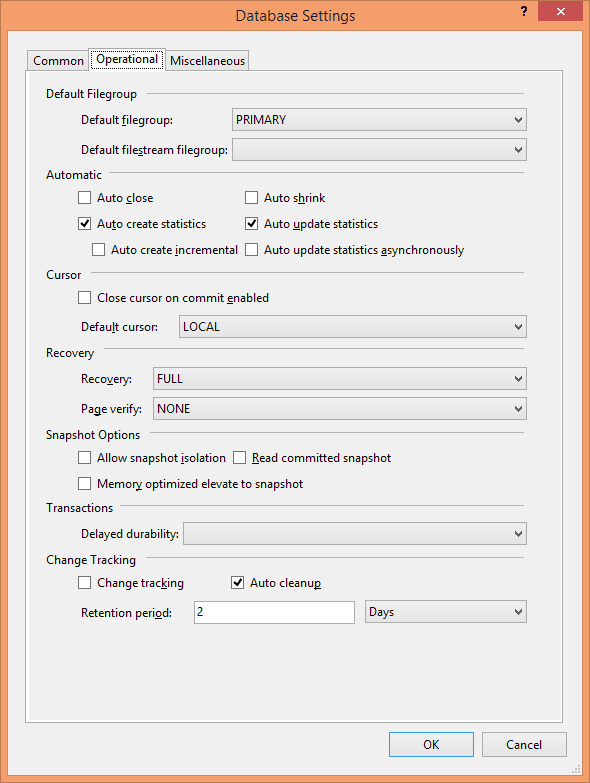This screenshot has width=590, height=783.
Task: Open the Page verify NONE dropdown
Action: (x=339, y=408)
